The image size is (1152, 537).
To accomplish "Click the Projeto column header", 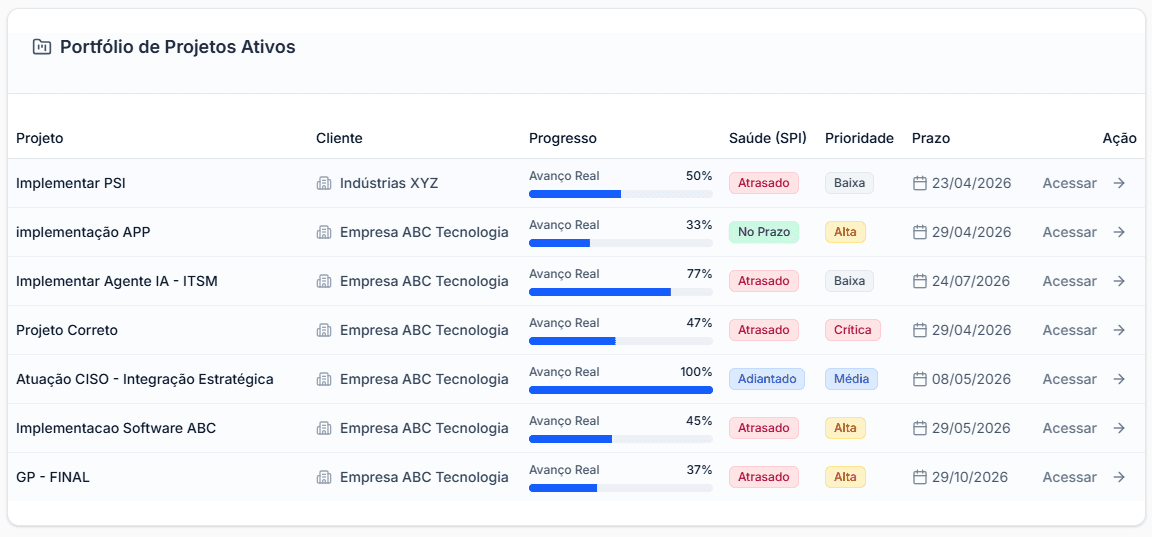I will 40,138.
